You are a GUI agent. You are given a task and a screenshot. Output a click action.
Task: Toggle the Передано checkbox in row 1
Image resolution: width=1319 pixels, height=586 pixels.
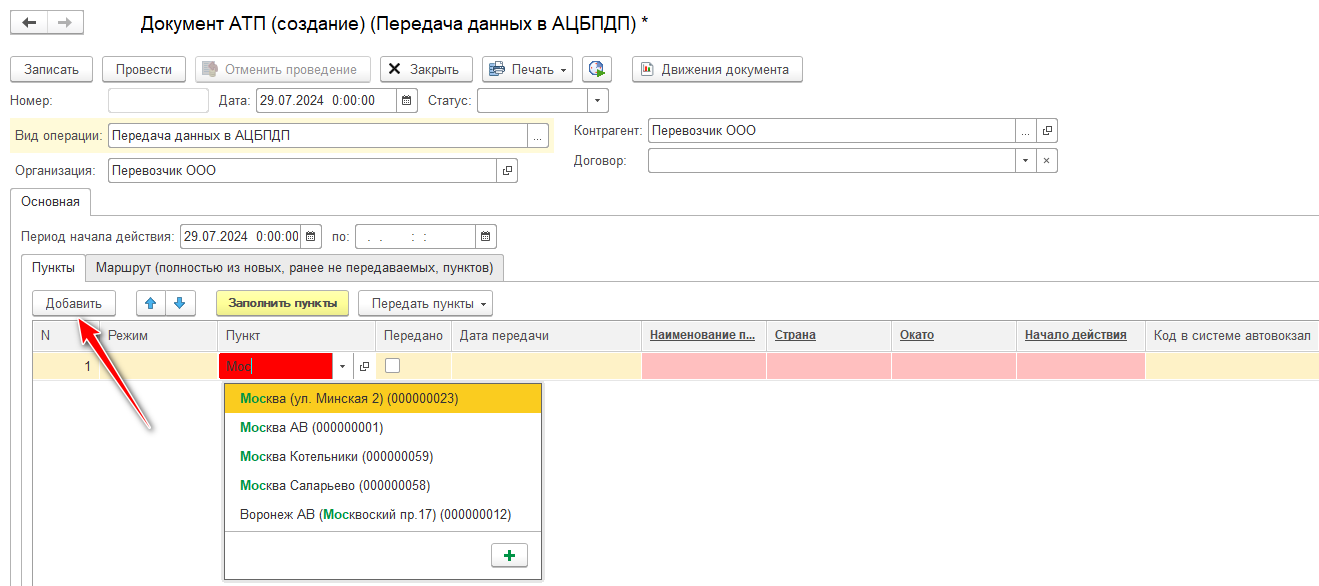393,366
